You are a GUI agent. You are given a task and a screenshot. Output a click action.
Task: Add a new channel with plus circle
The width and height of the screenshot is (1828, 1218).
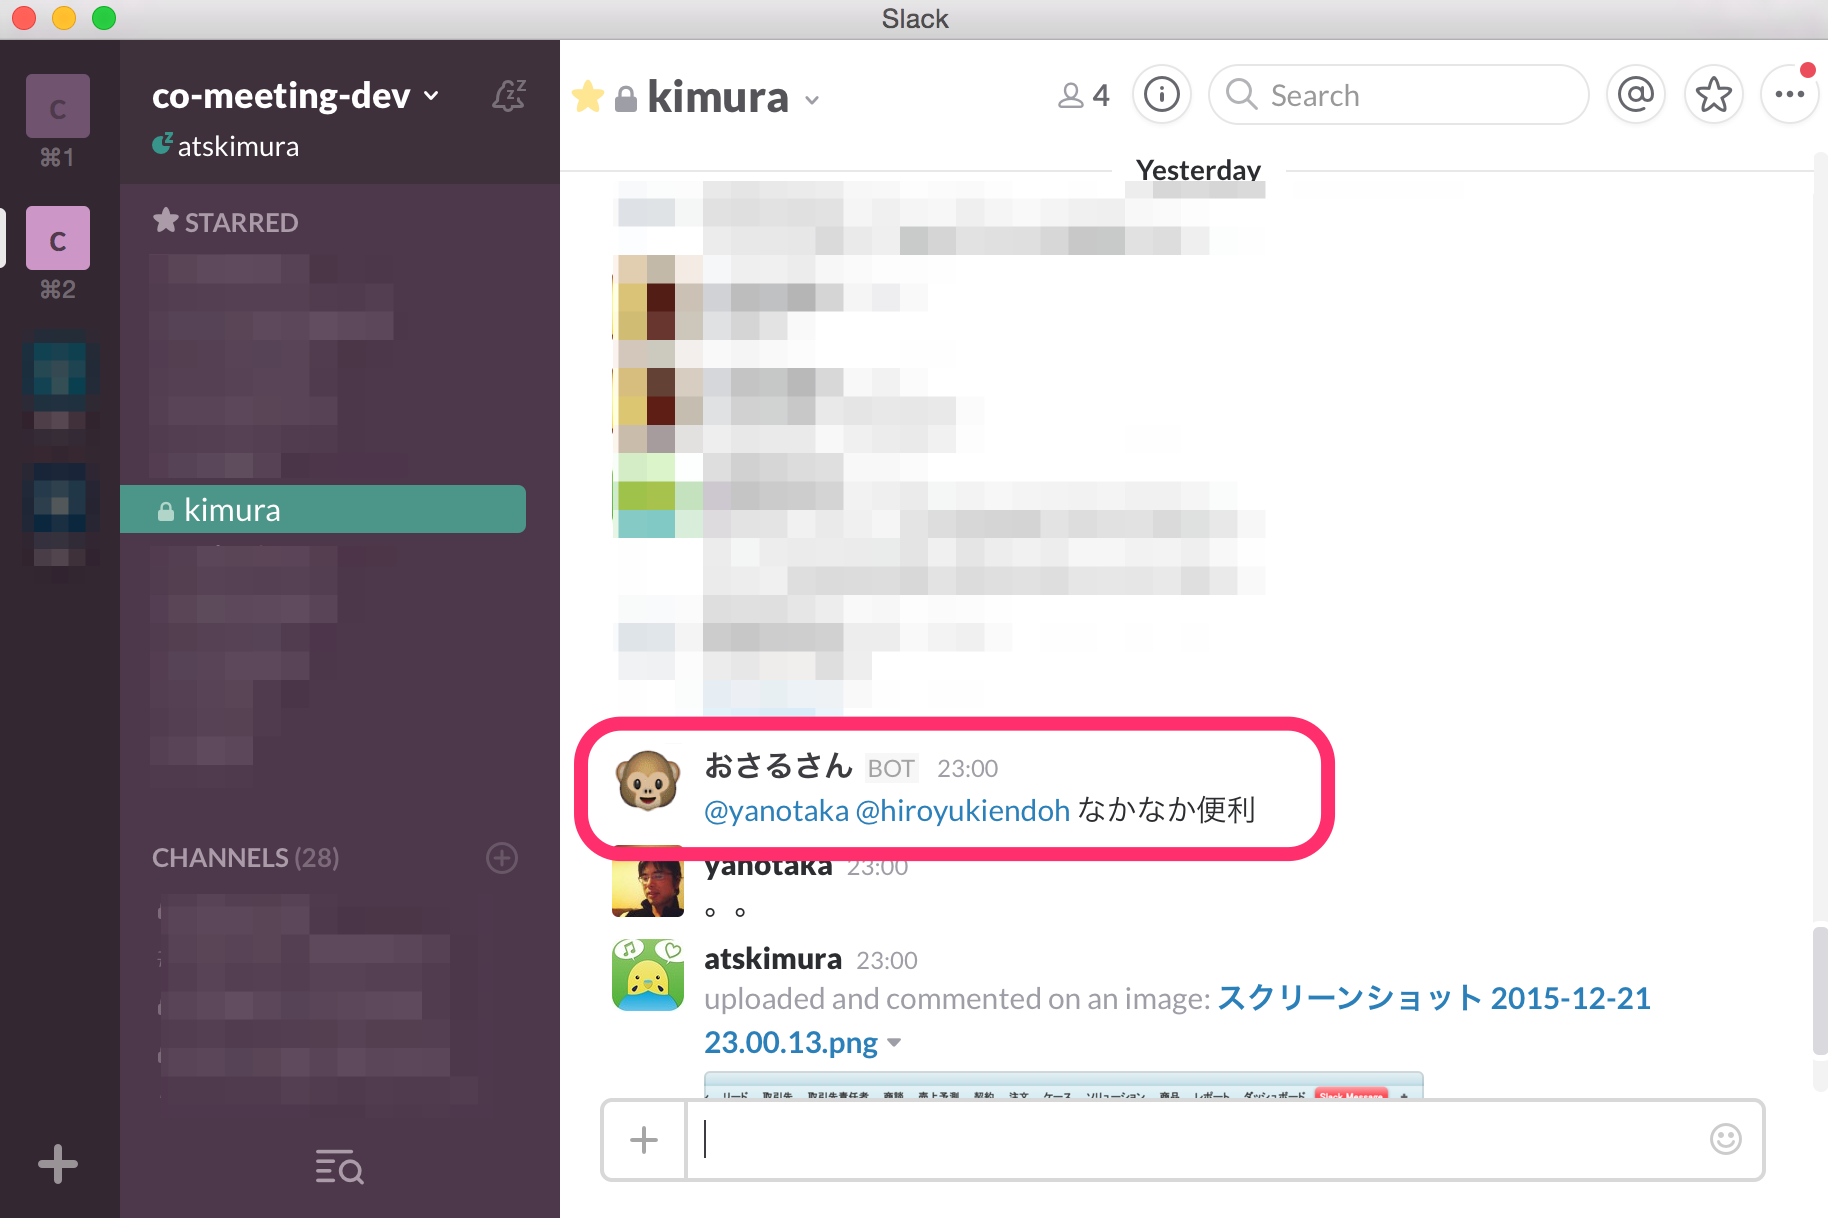tap(502, 858)
